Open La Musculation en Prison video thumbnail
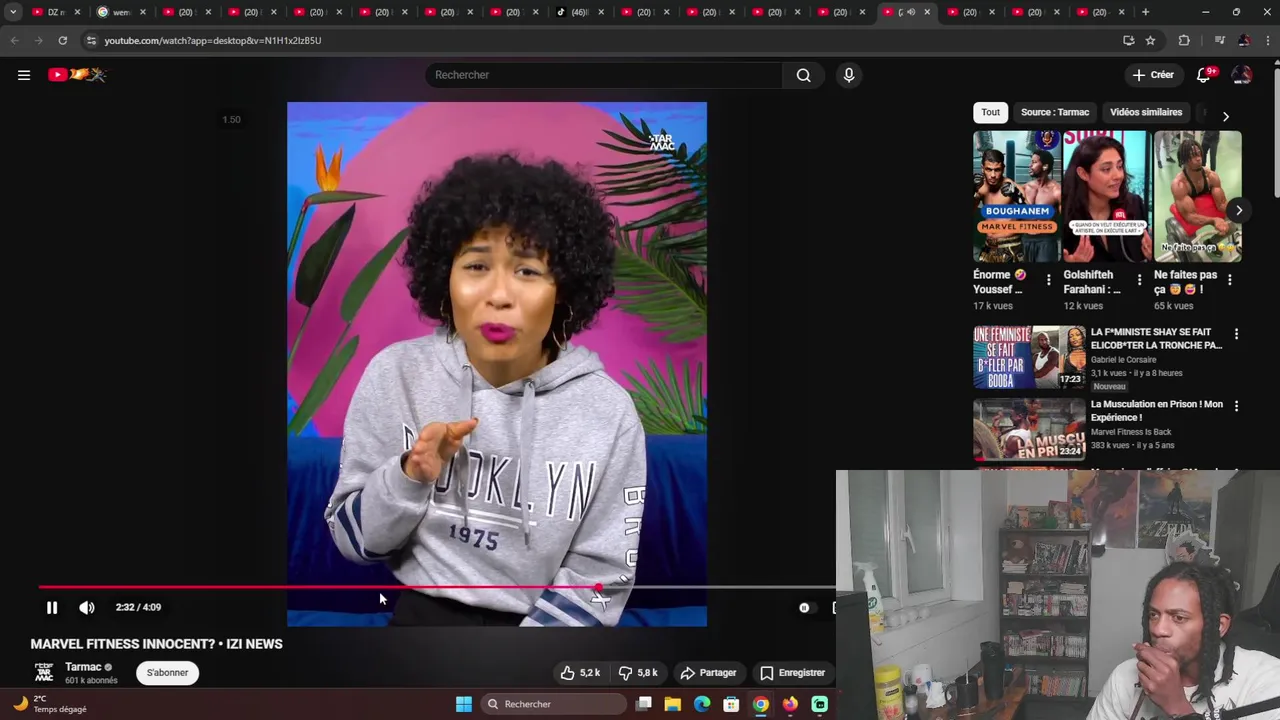 pos(1029,429)
